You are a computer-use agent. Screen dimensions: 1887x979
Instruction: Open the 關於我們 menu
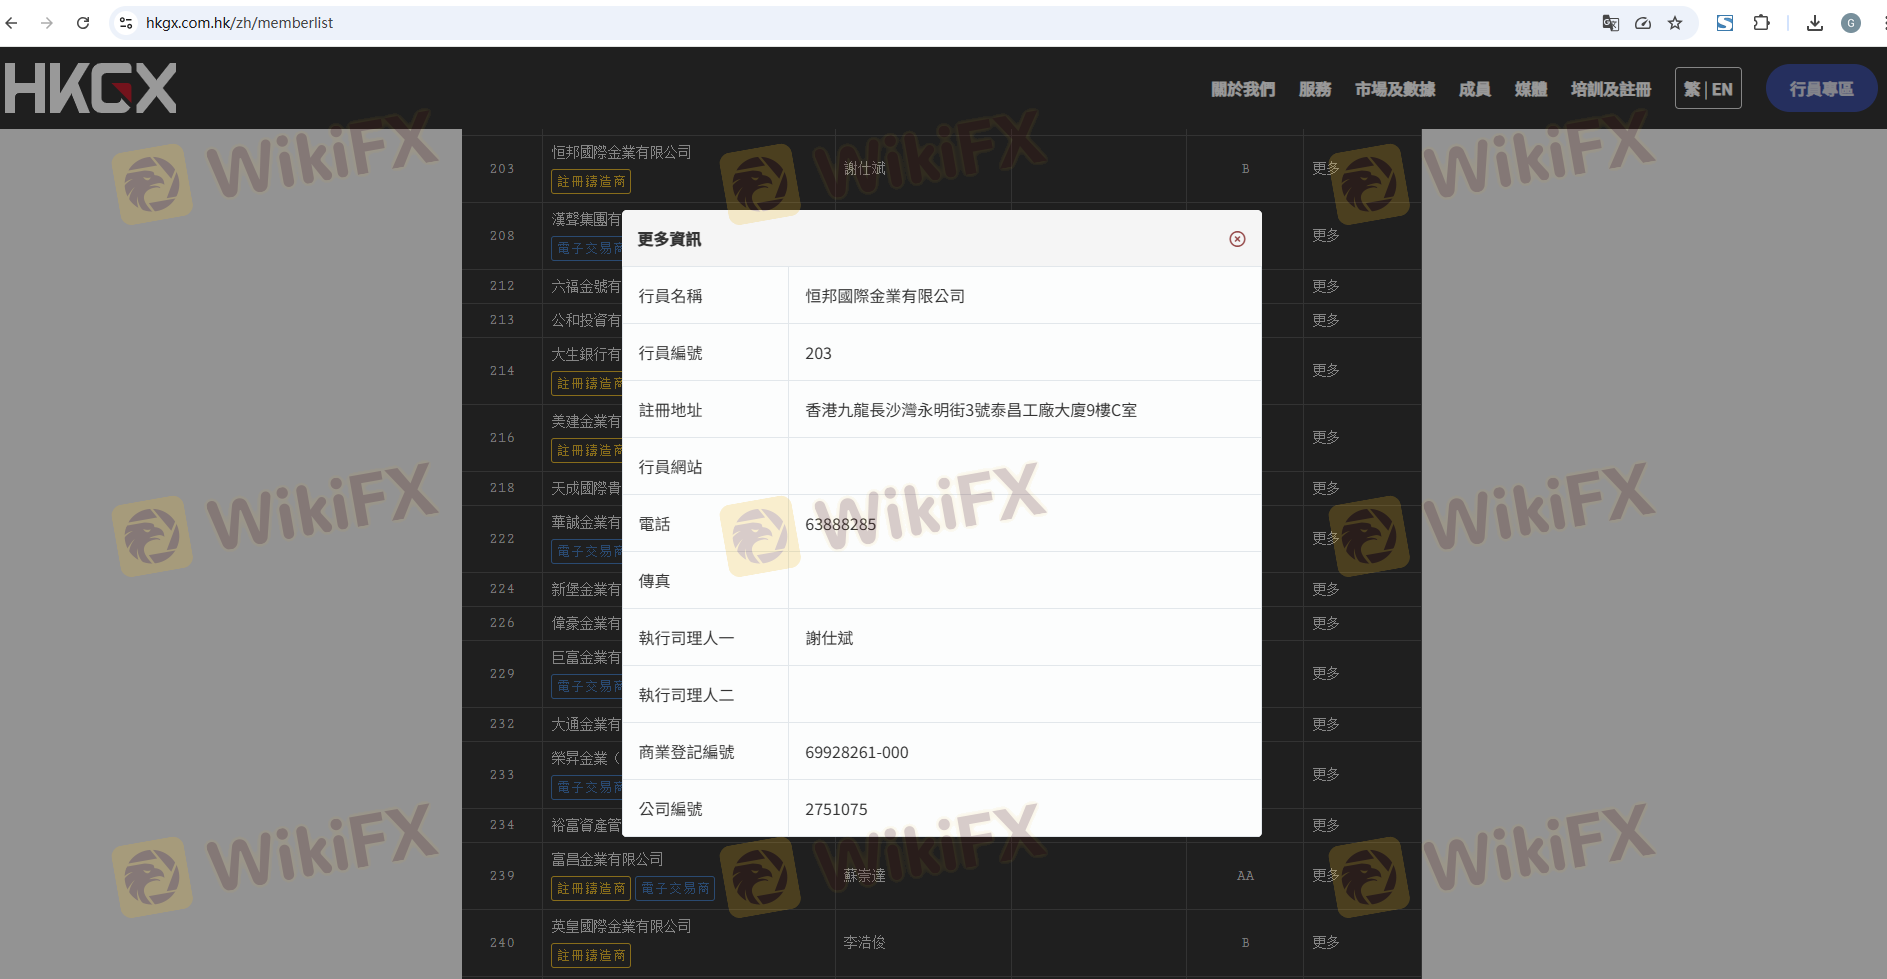click(1242, 89)
